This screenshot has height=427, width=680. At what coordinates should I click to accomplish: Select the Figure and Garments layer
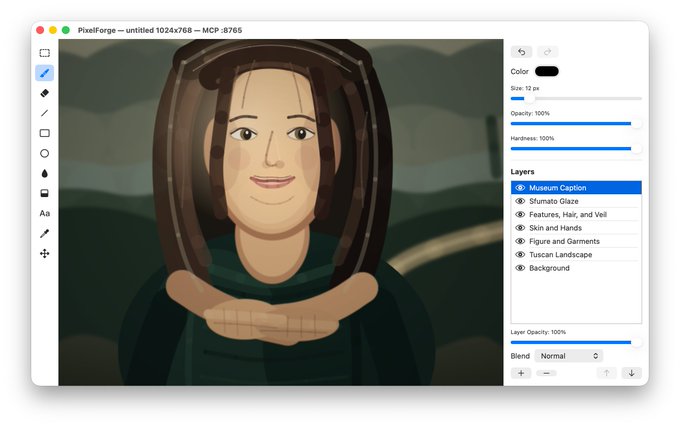576,241
